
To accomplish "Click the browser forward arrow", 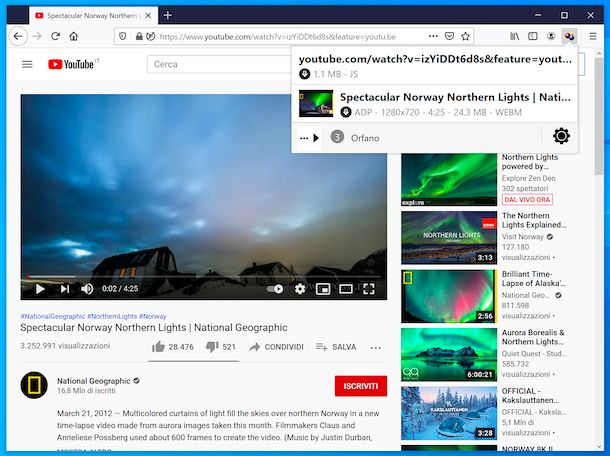I will point(37,37).
